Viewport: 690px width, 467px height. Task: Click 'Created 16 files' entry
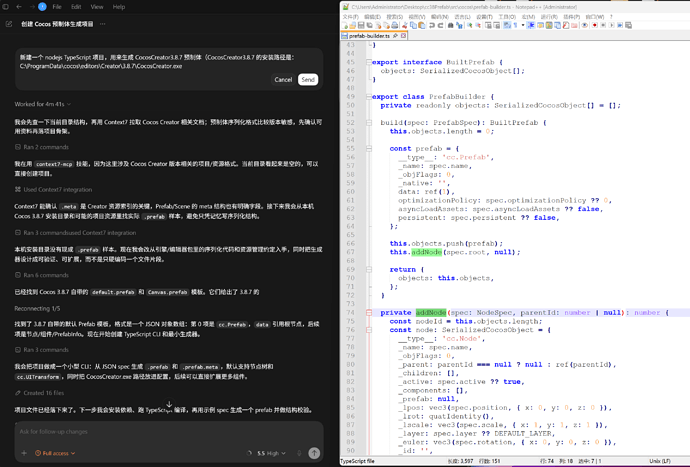point(40,393)
